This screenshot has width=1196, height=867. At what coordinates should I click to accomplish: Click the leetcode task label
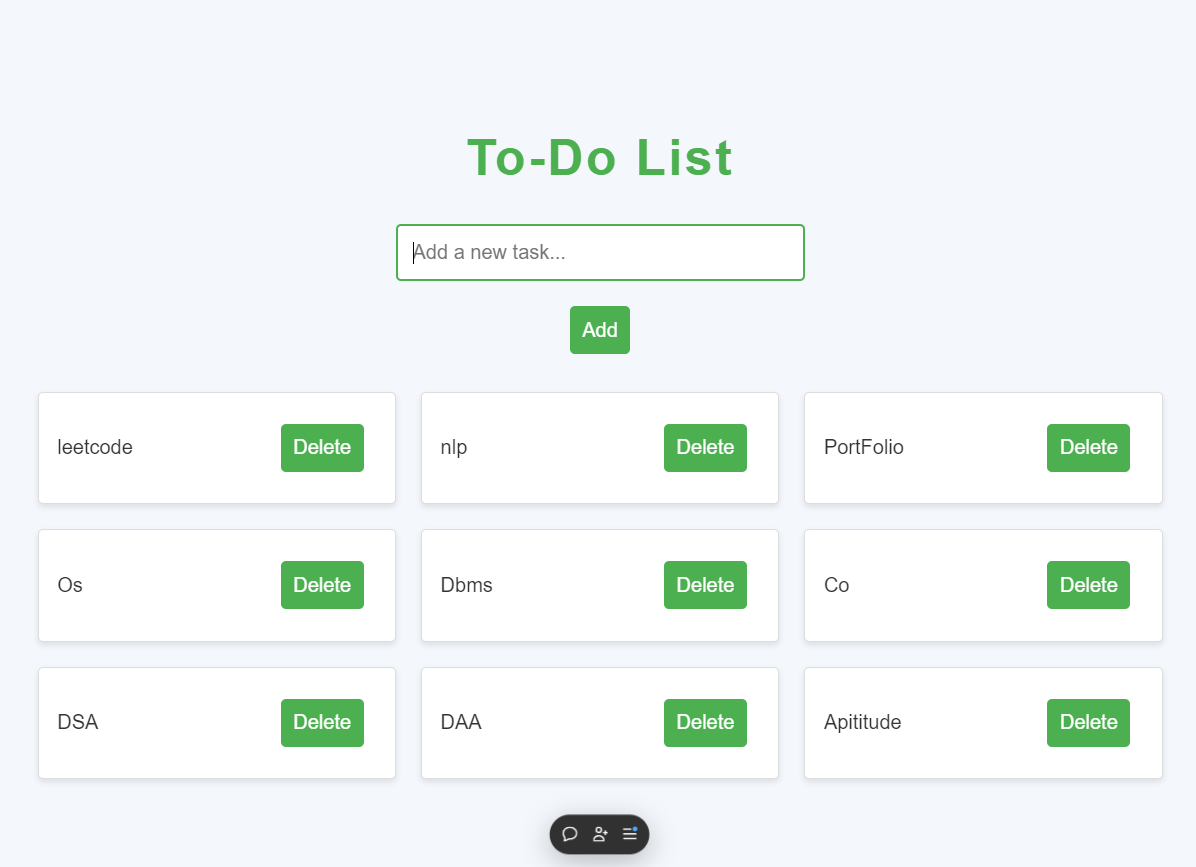pyautogui.click(x=95, y=447)
